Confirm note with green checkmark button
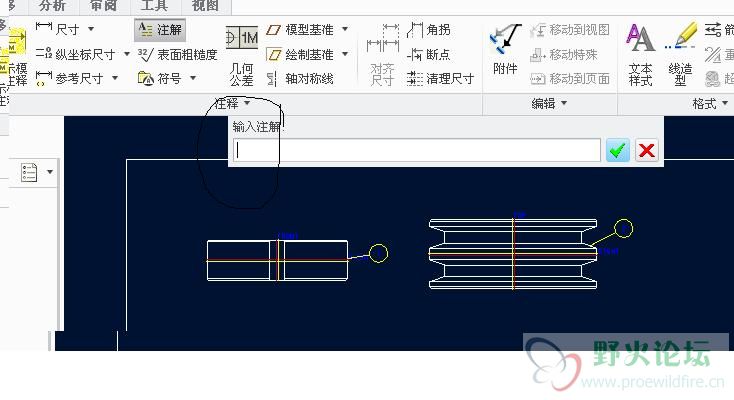 click(617, 150)
